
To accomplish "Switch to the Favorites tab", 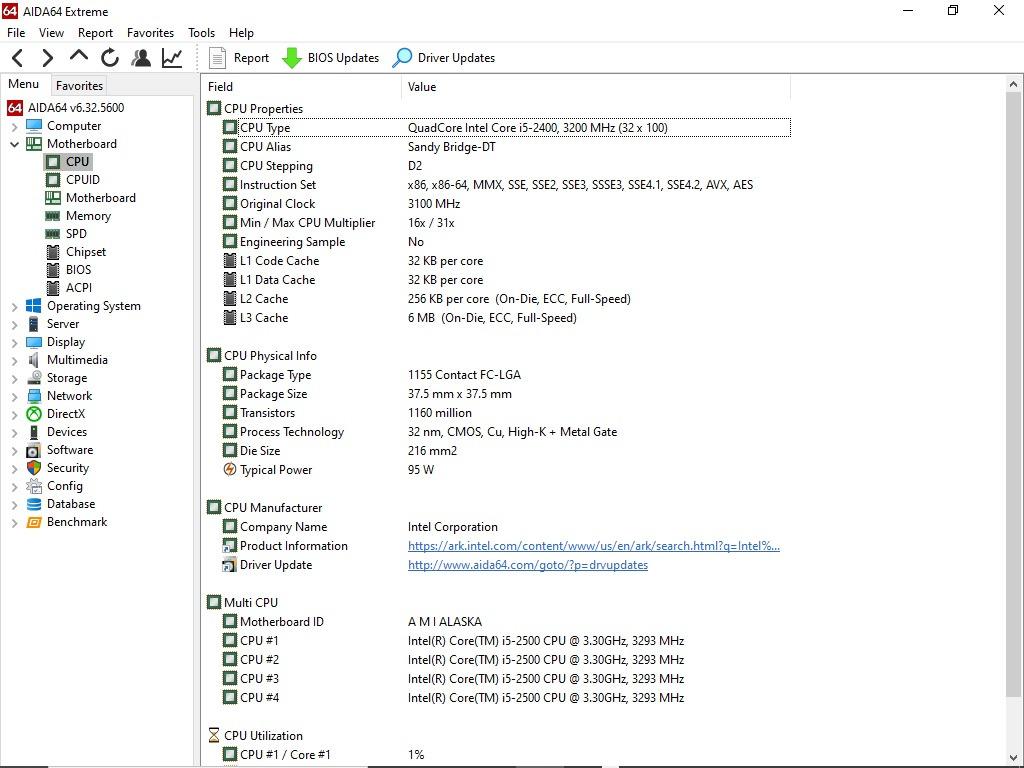I will [79, 86].
